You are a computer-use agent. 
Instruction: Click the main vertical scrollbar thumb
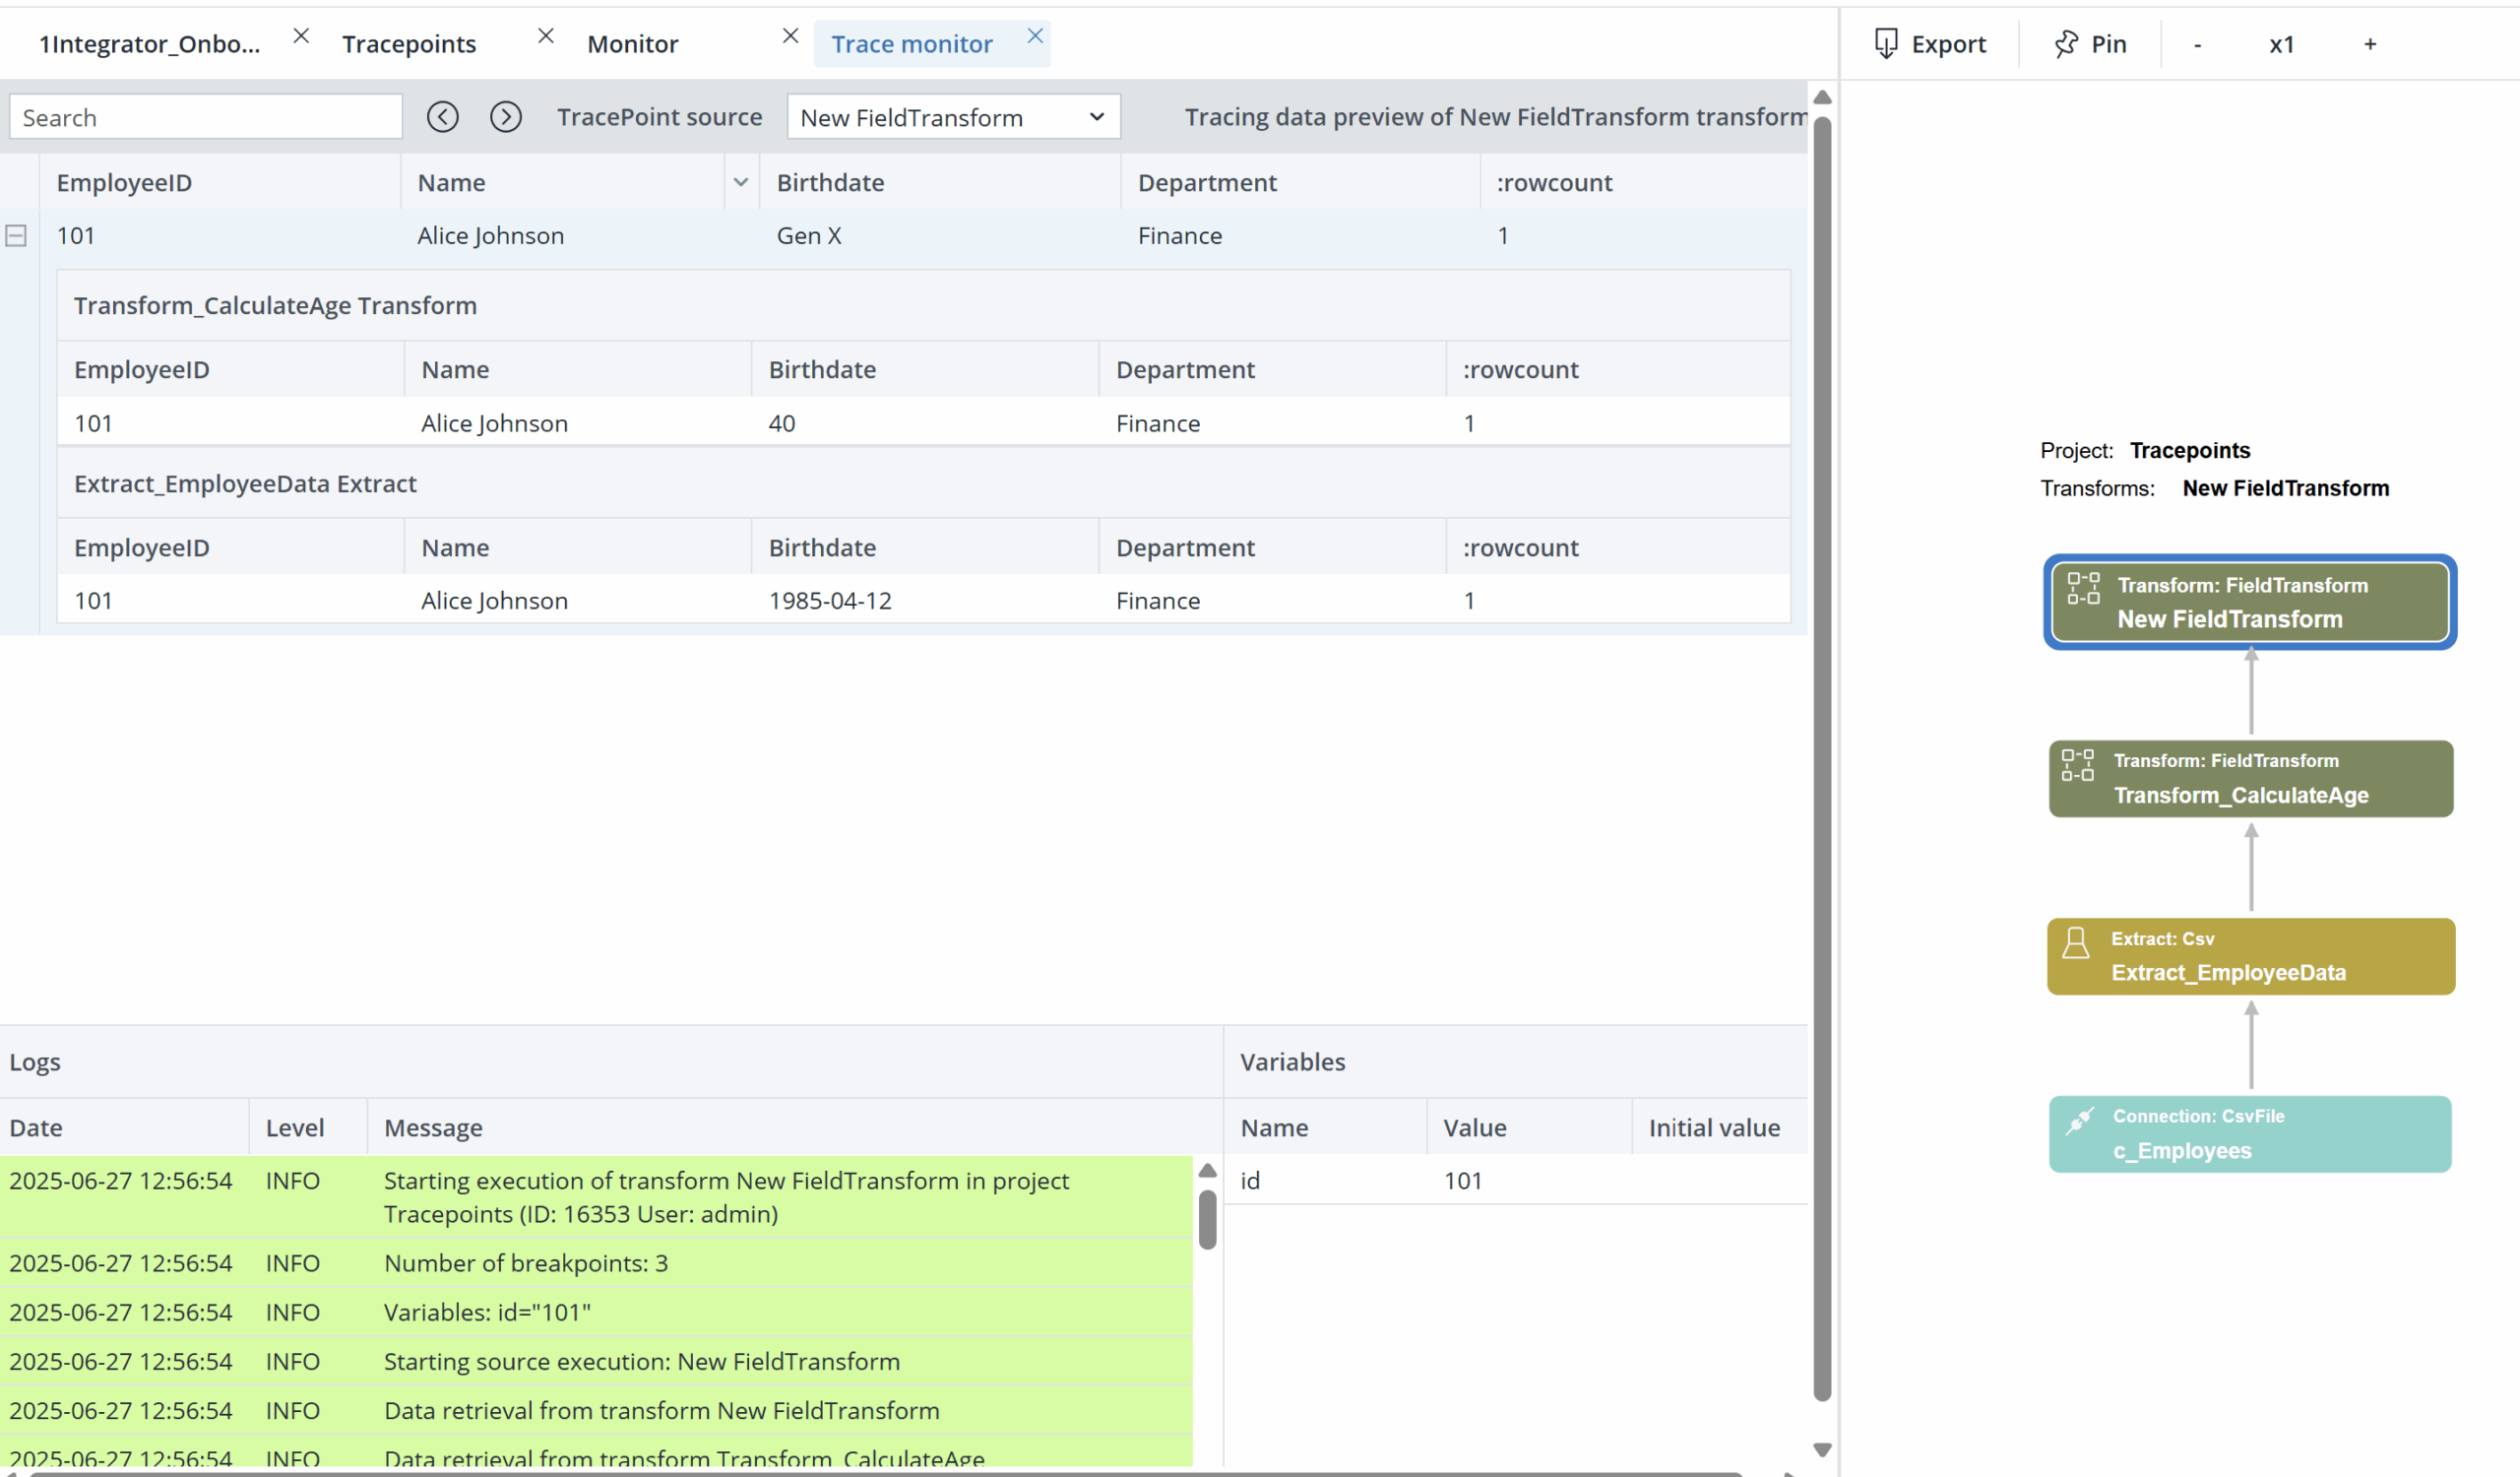tap(1823, 760)
